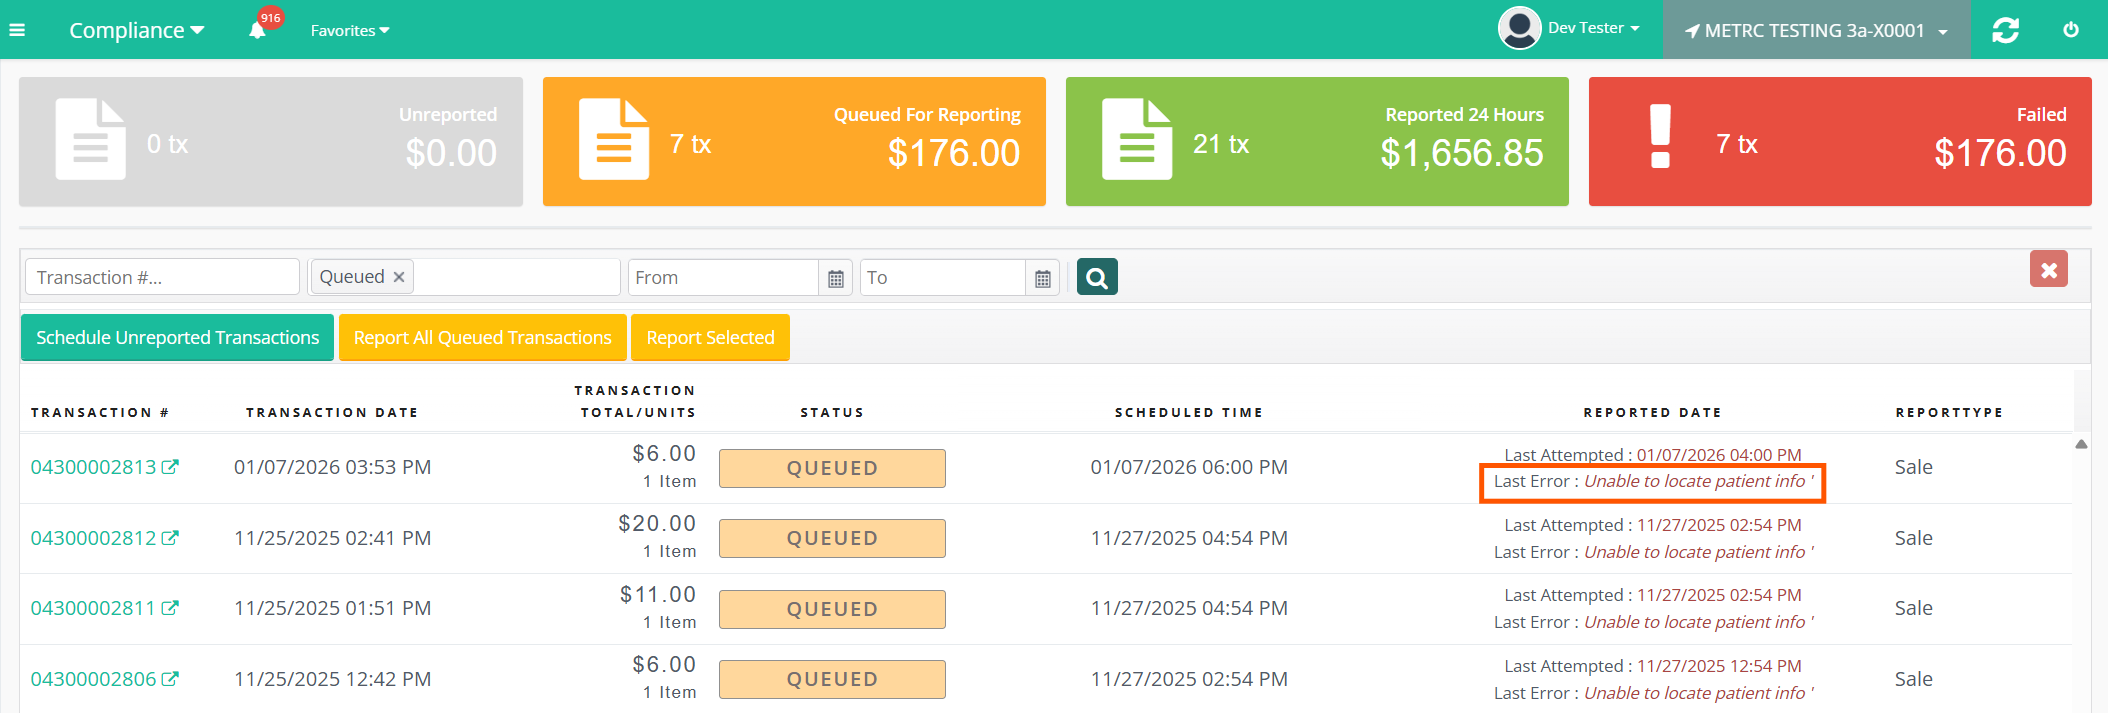Open the Queued For Reporting card
Viewport: 2108px width, 713px height.
coord(794,142)
